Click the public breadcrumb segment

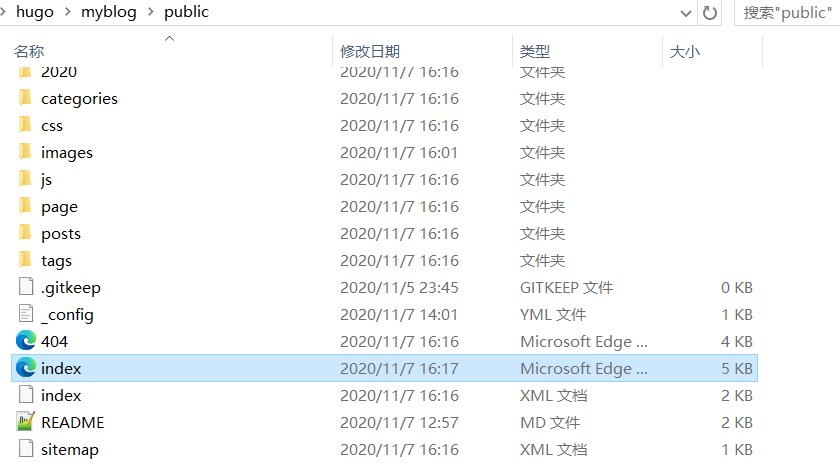pyautogui.click(x=186, y=12)
